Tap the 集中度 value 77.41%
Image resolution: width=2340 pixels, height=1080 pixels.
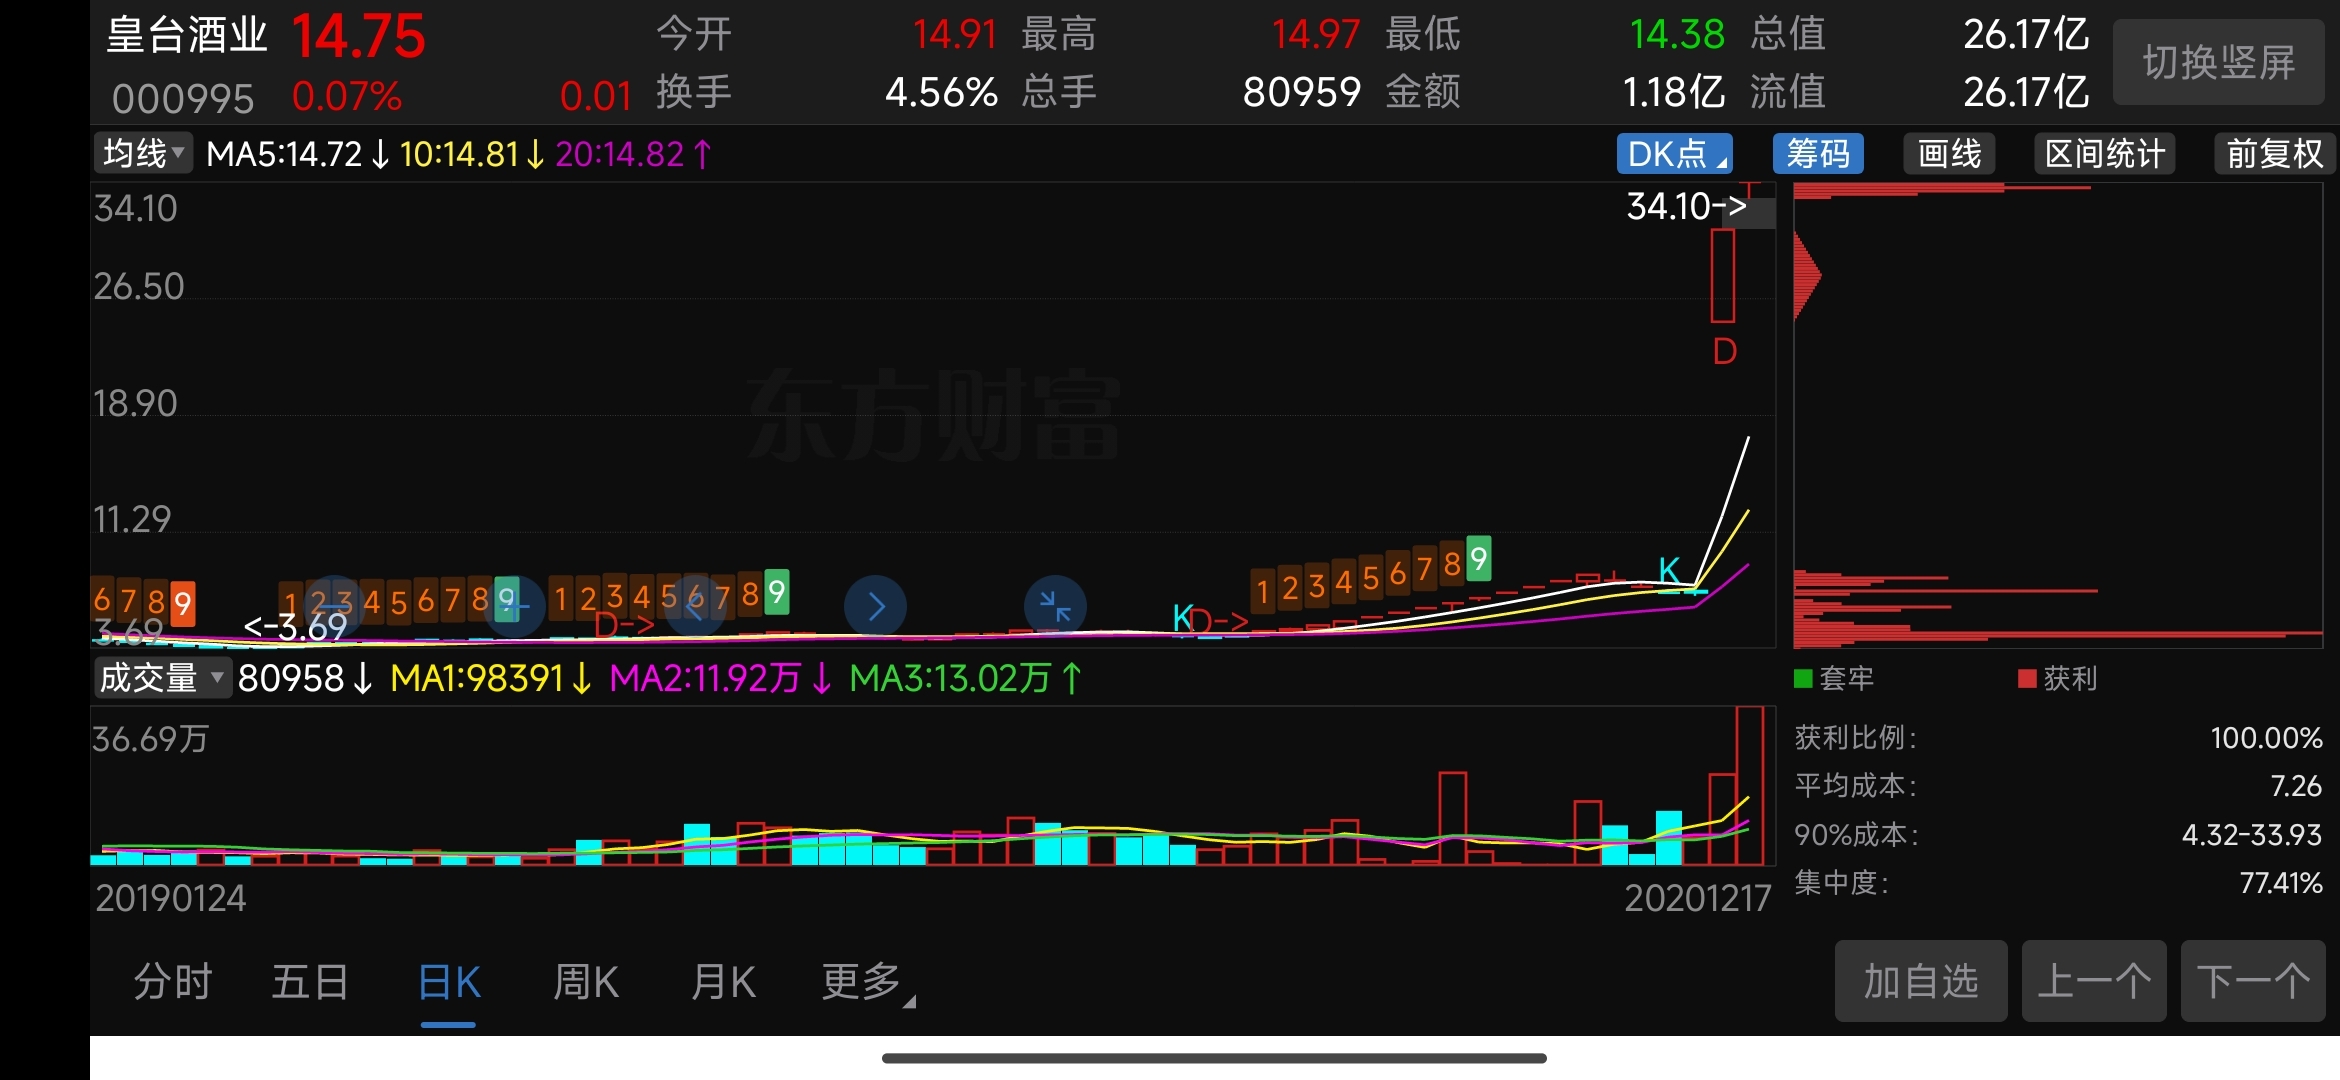[x=2280, y=882]
